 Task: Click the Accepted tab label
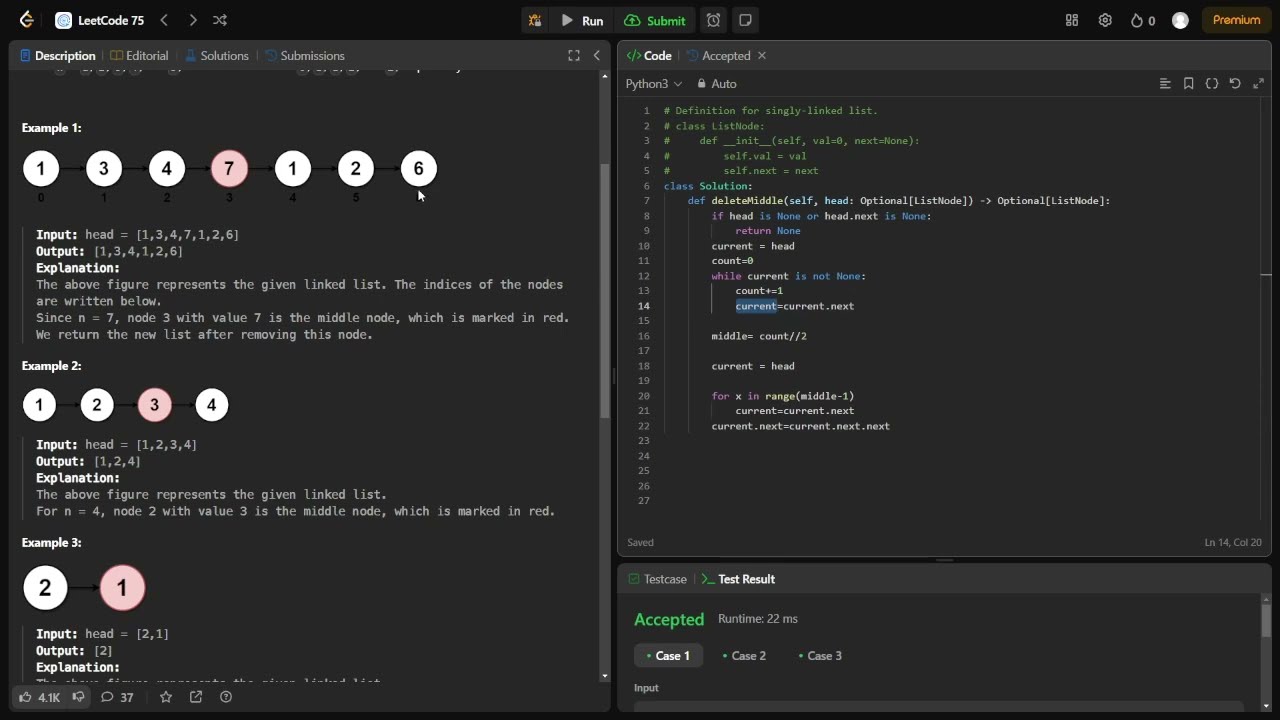pyautogui.click(x=725, y=56)
